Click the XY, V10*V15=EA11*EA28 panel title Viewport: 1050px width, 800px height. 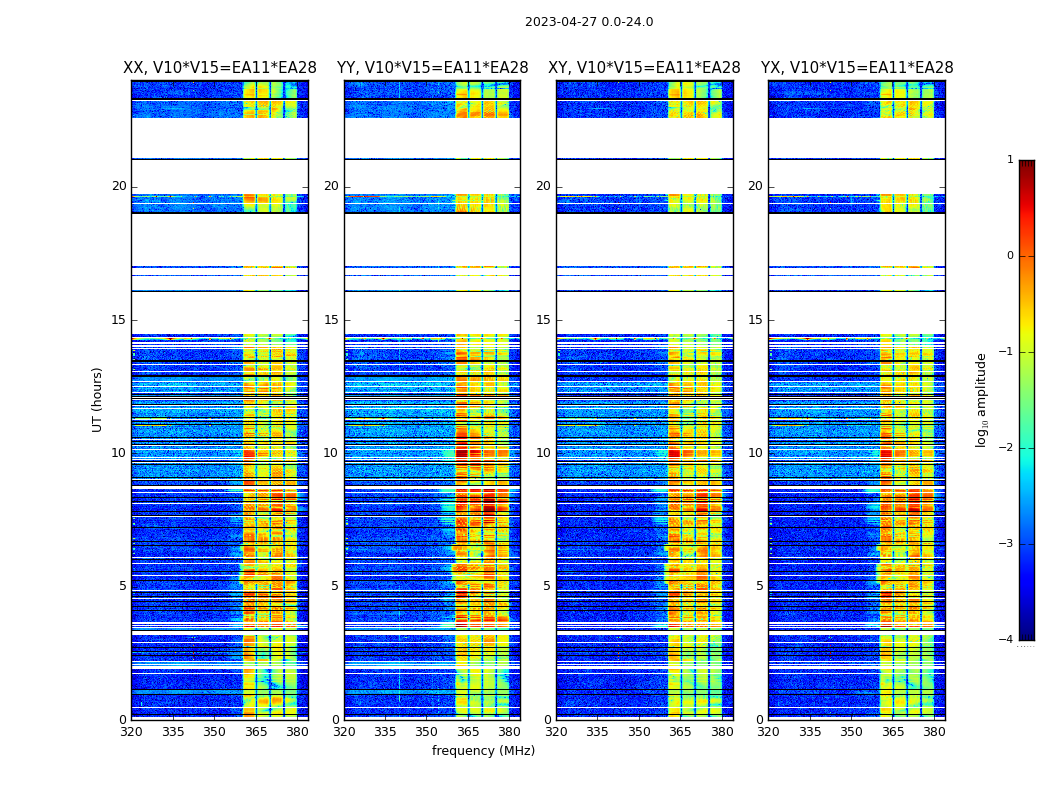[644, 68]
